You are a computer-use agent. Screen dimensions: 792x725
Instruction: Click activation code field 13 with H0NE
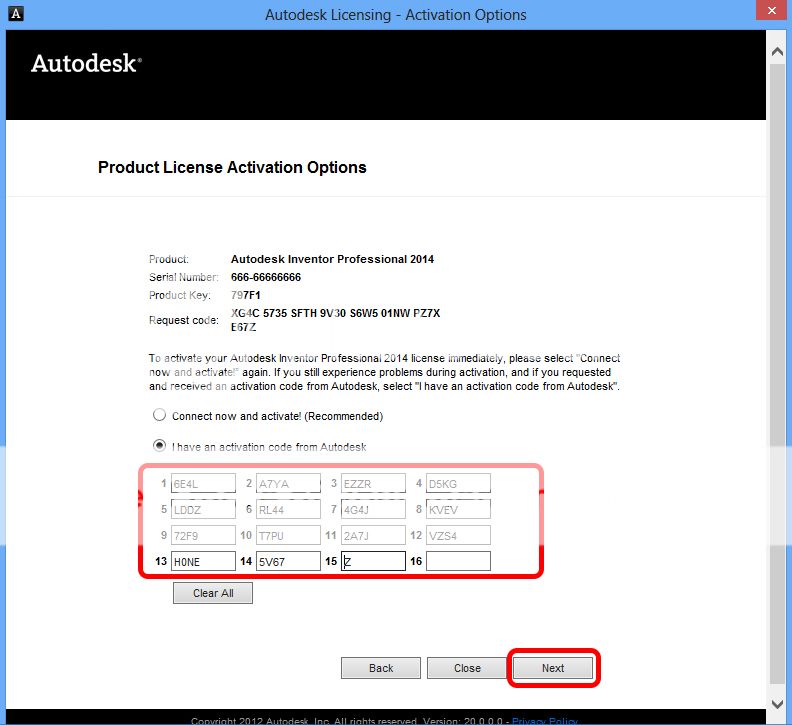click(203, 561)
